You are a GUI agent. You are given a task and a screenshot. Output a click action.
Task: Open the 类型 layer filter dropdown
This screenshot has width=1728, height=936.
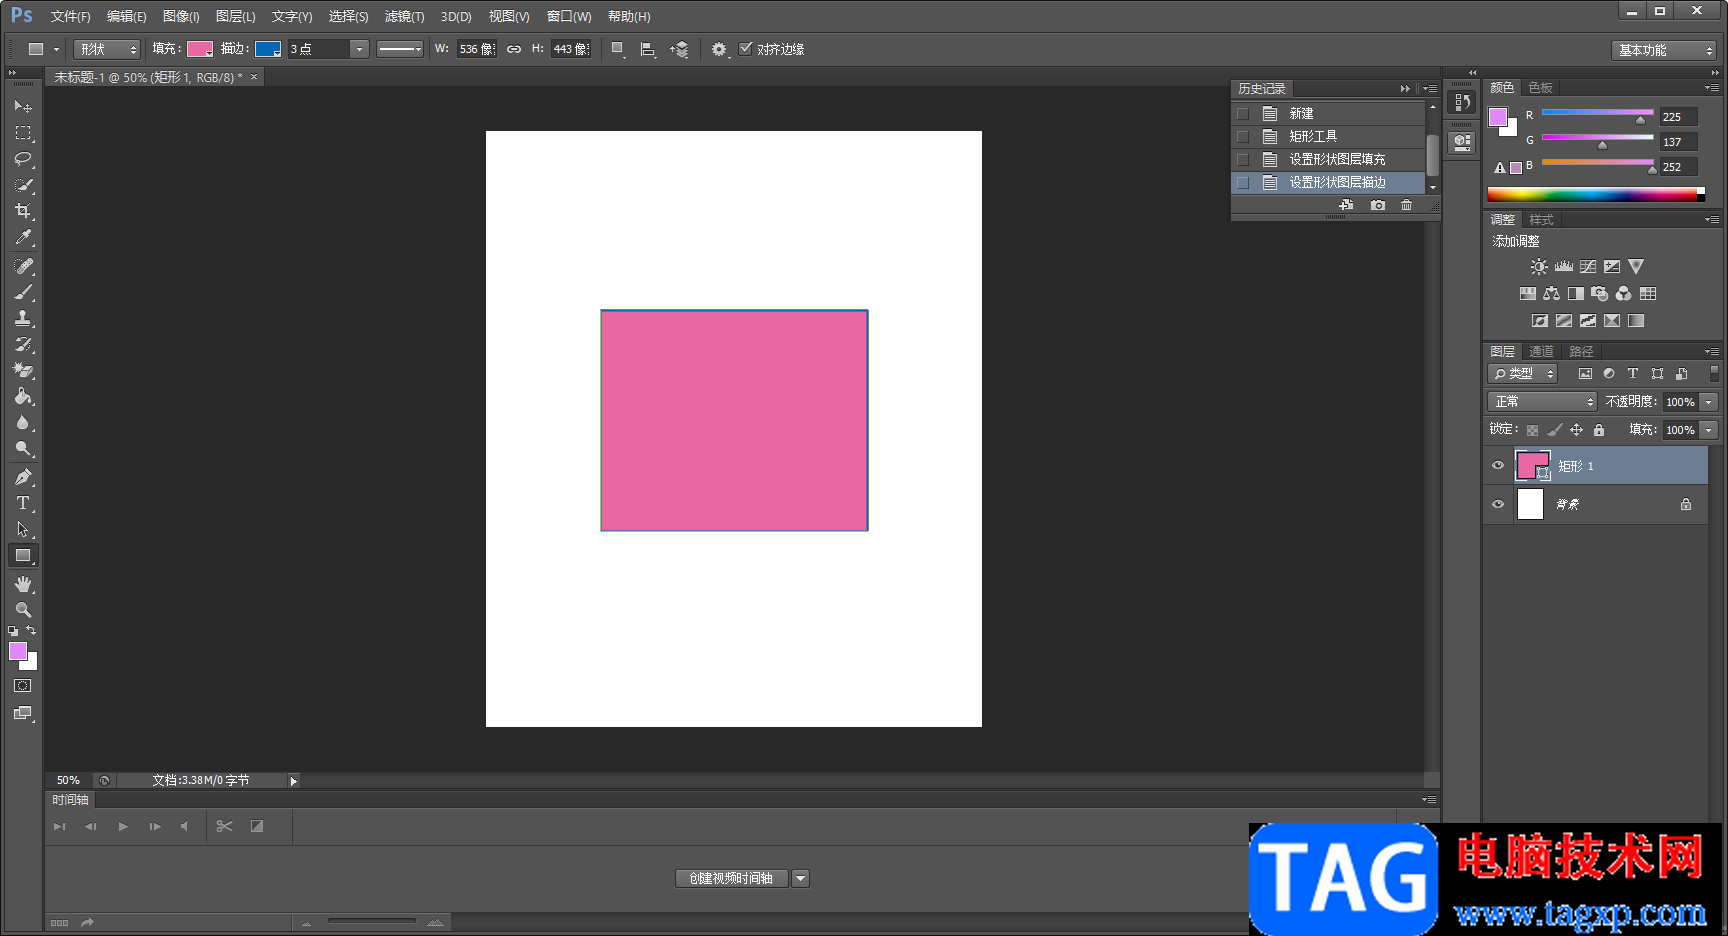(1523, 373)
